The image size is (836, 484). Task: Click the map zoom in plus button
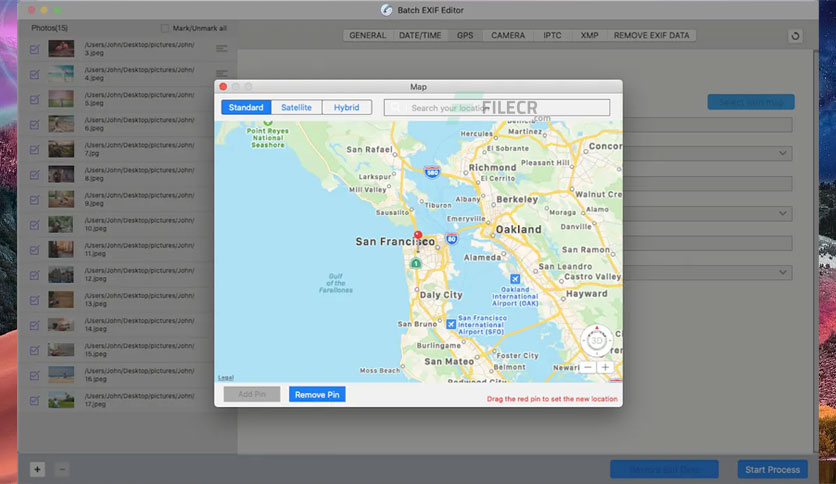click(x=605, y=367)
